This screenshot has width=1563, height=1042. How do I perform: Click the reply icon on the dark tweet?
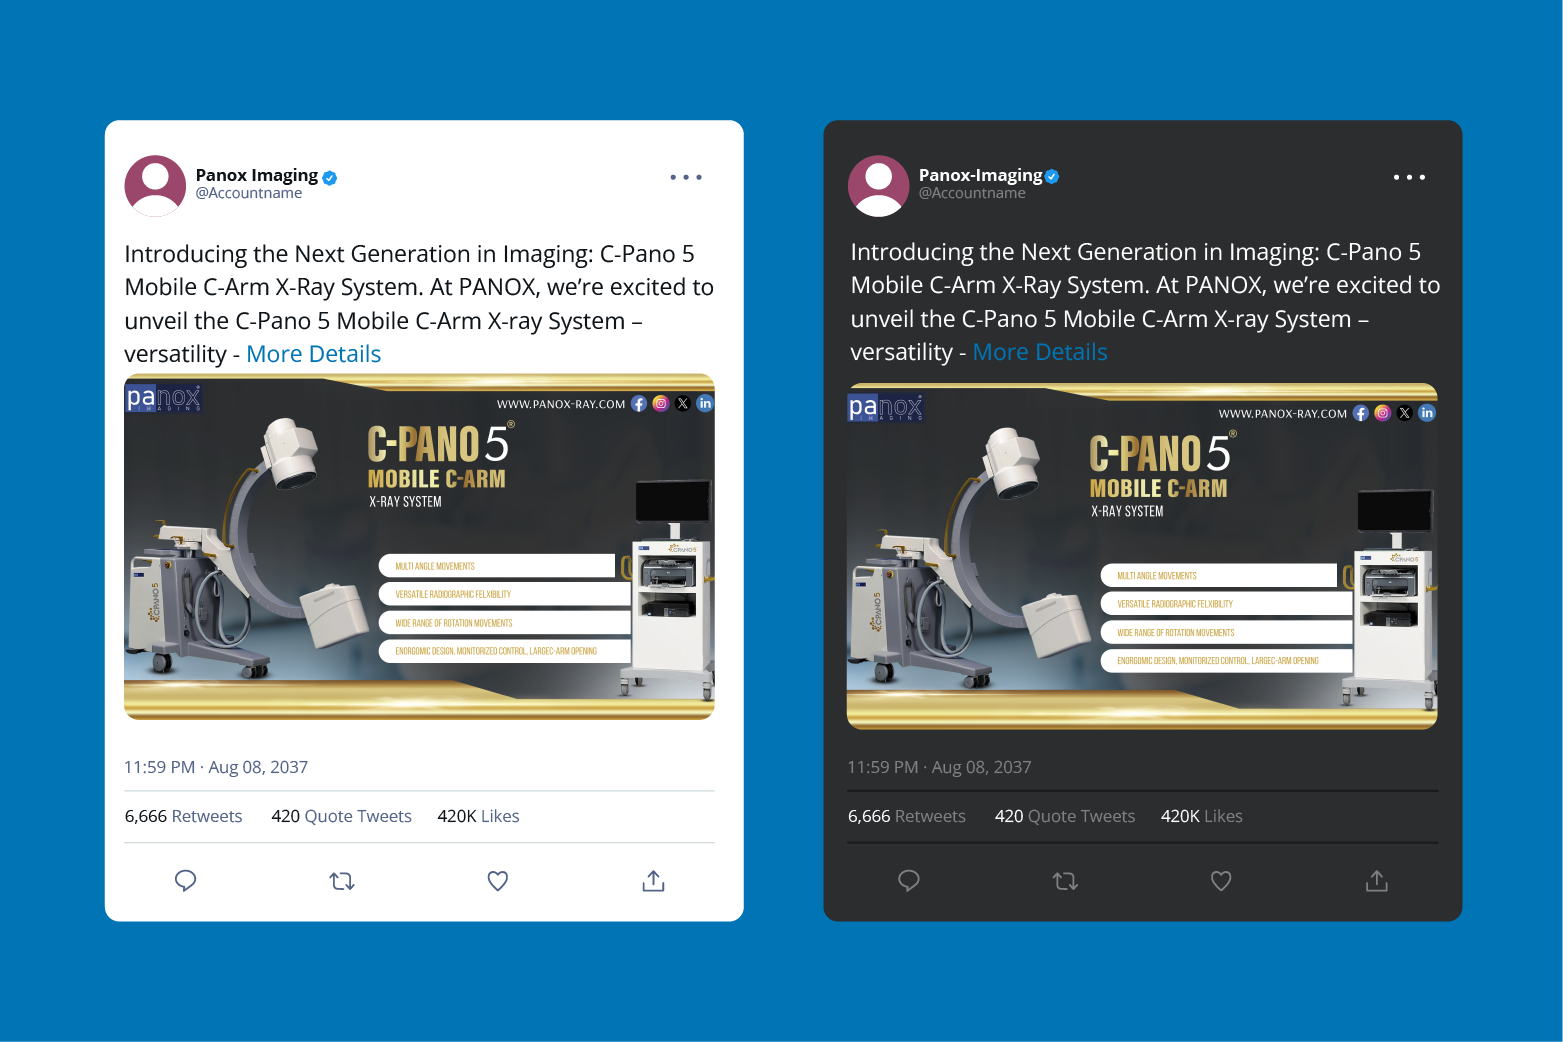tap(909, 881)
